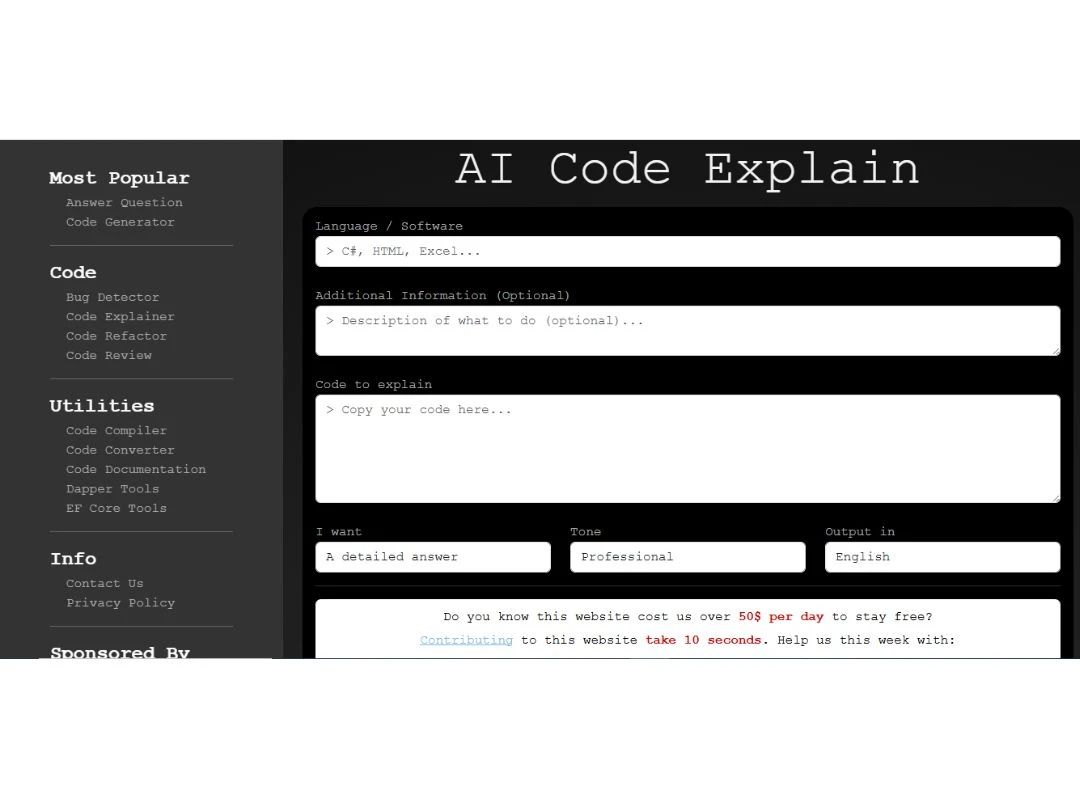Open the Output in English dropdown

942,557
